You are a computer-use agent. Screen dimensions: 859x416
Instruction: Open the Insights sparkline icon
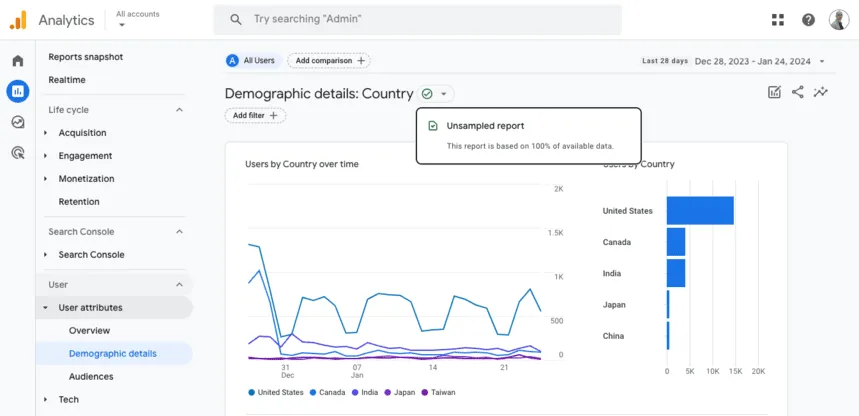821,92
